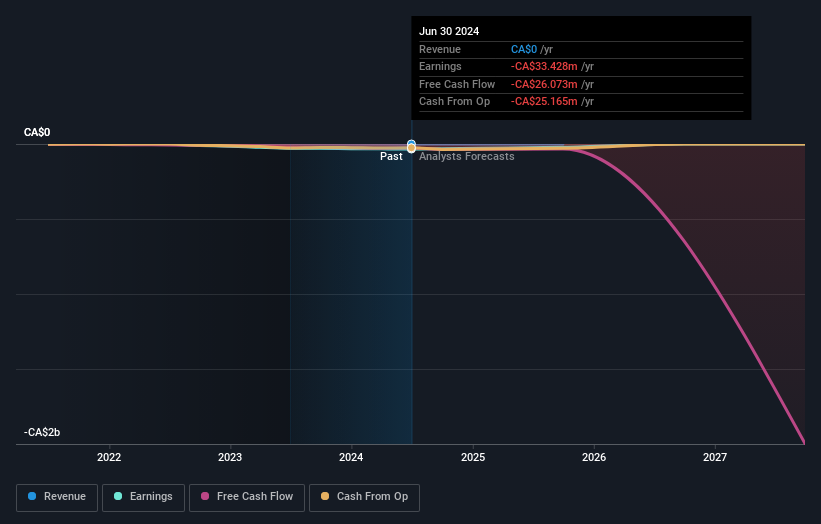The image size is (821, 524).
Task: Click the 'Free Cash Flow' tooltip row label
Action: pyautogui.click(x=457, y=84)
